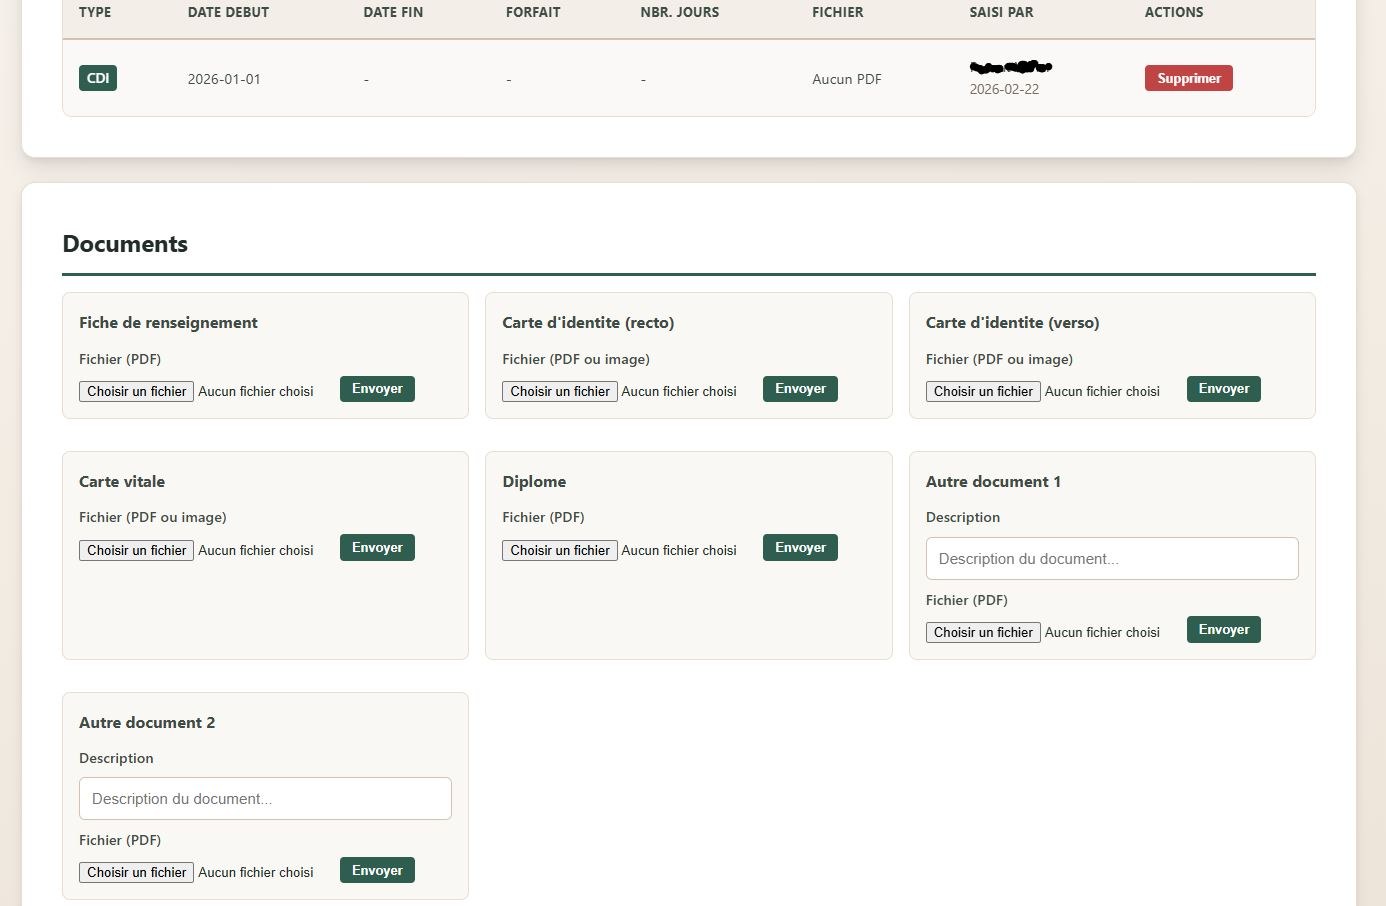Send the Autre document 1 file

pyautogui.click(x=1223, y=630)
